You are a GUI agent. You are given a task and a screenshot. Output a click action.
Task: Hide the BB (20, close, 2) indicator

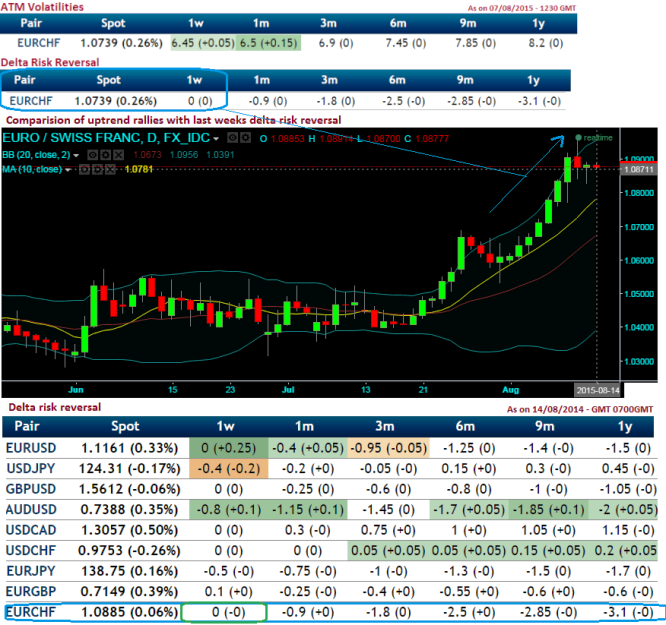click(93, 155)
